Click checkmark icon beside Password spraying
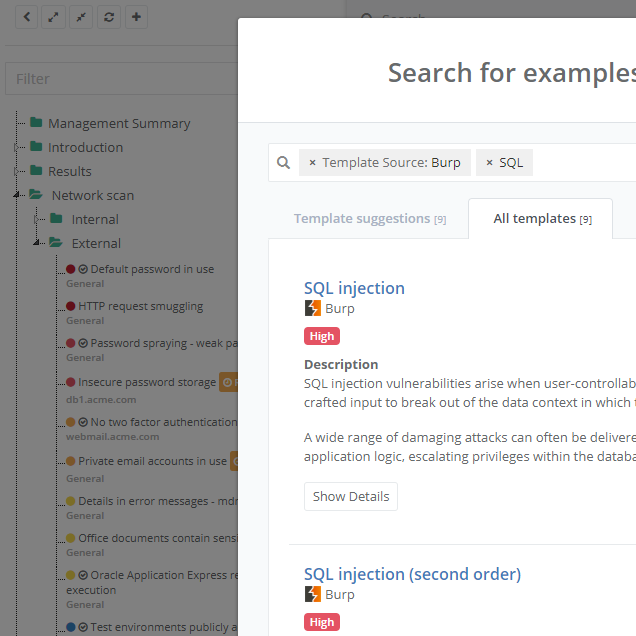The height and width of the screenshot is (636, 636). [x=83, y=343]
